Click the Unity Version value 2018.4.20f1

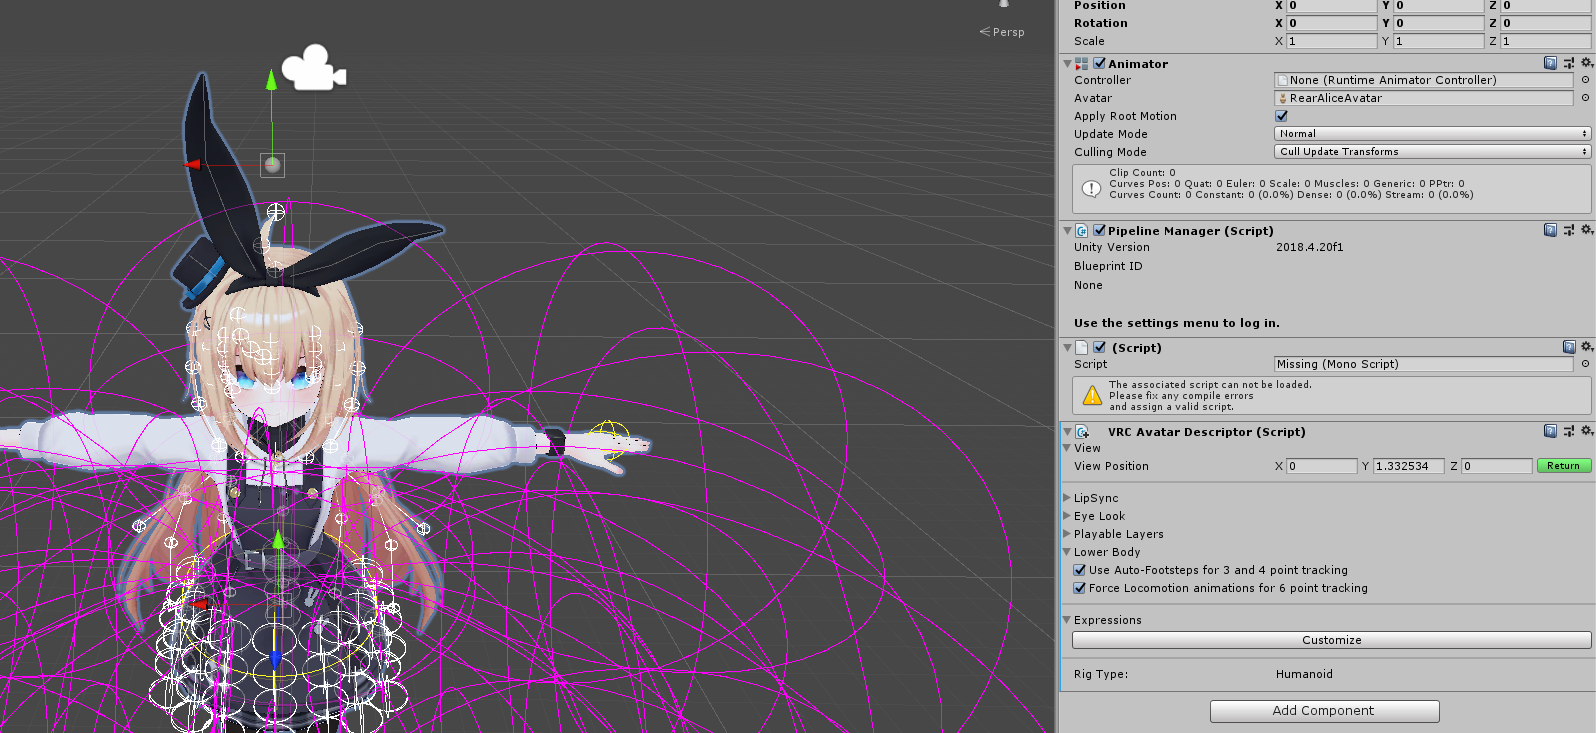point(1309,247)
